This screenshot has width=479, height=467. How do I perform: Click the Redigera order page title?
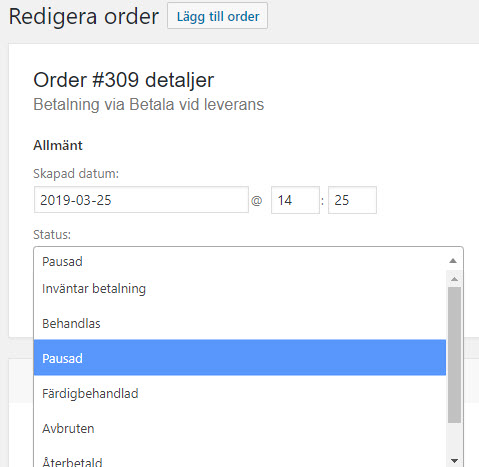tap(84, 17)
